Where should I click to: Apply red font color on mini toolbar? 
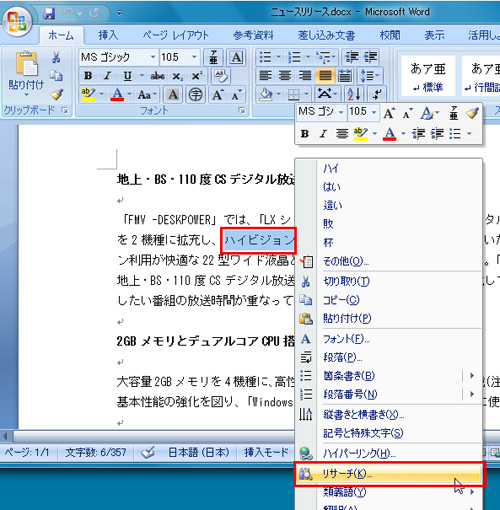pyautogui.click(x=389, y=134)
